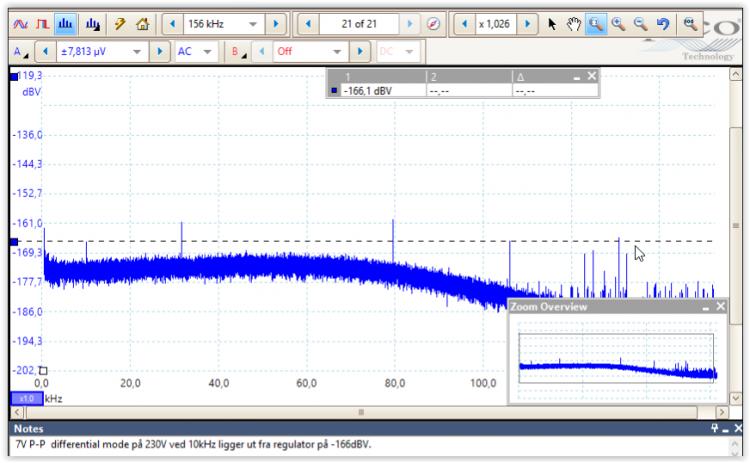Select the normal arrow pointer tool
This screenshot has height=463, width=750.
coord(554,22)
